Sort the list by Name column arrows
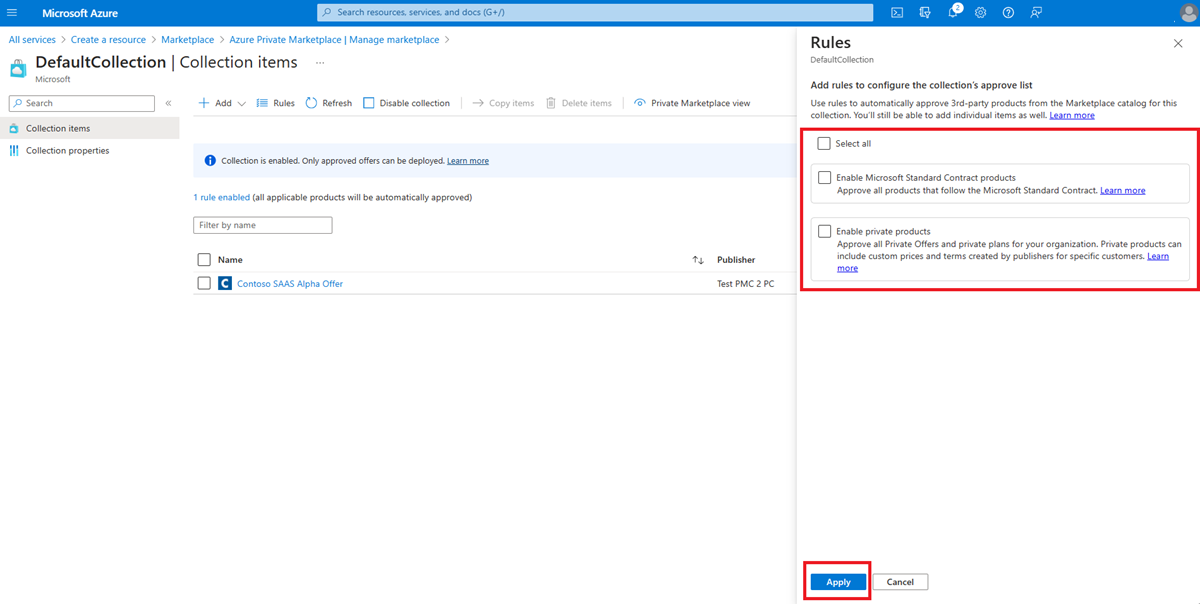1200x604 pixels. (x=698, y=260)
